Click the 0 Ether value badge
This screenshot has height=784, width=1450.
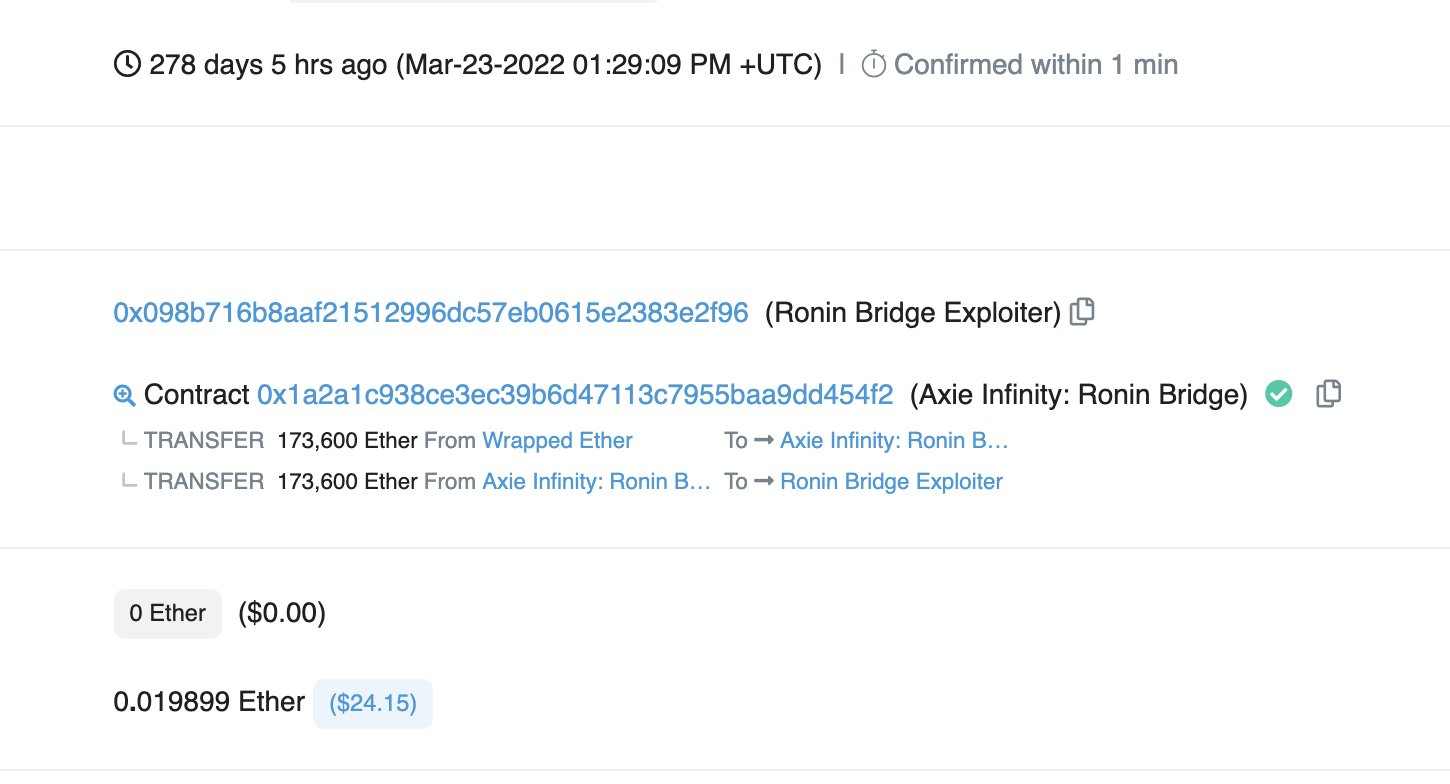(168, 613)
